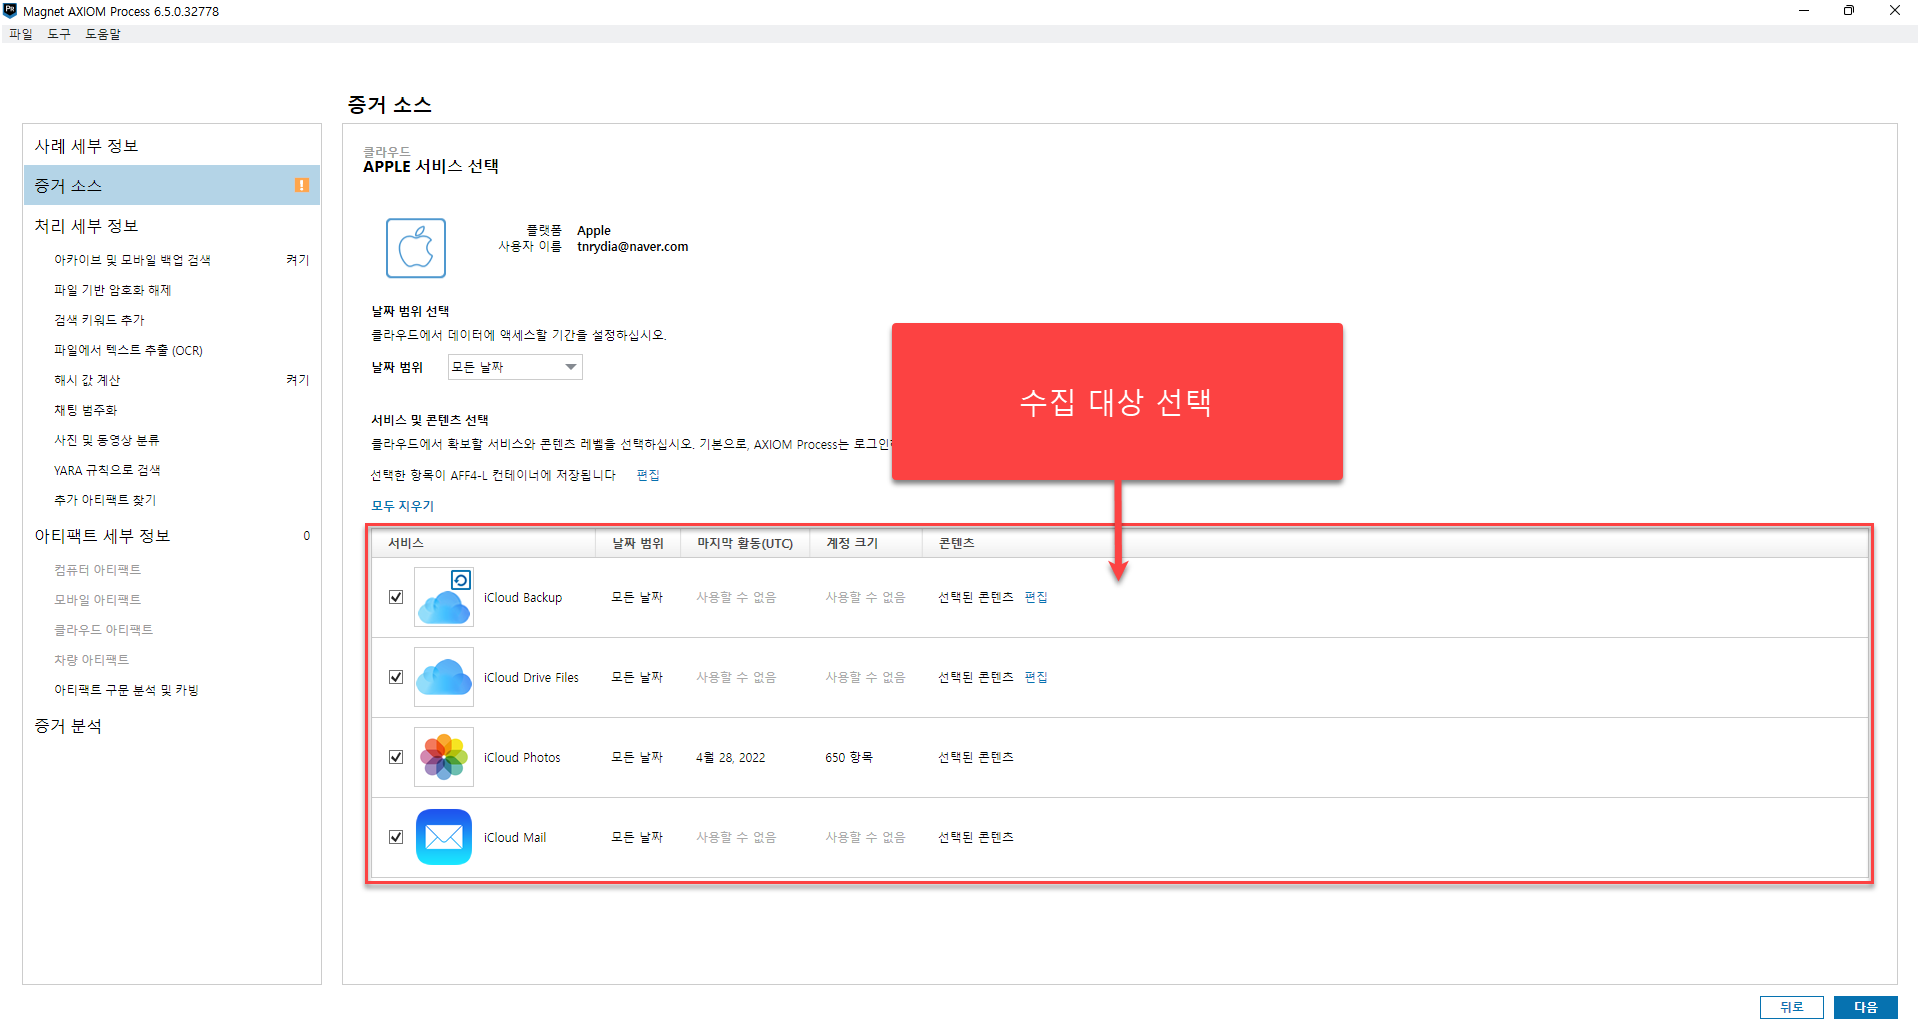Viewport: 1920px width, 1032px height.
Task: Click the 다음 button
Action: [1865, 1007]
